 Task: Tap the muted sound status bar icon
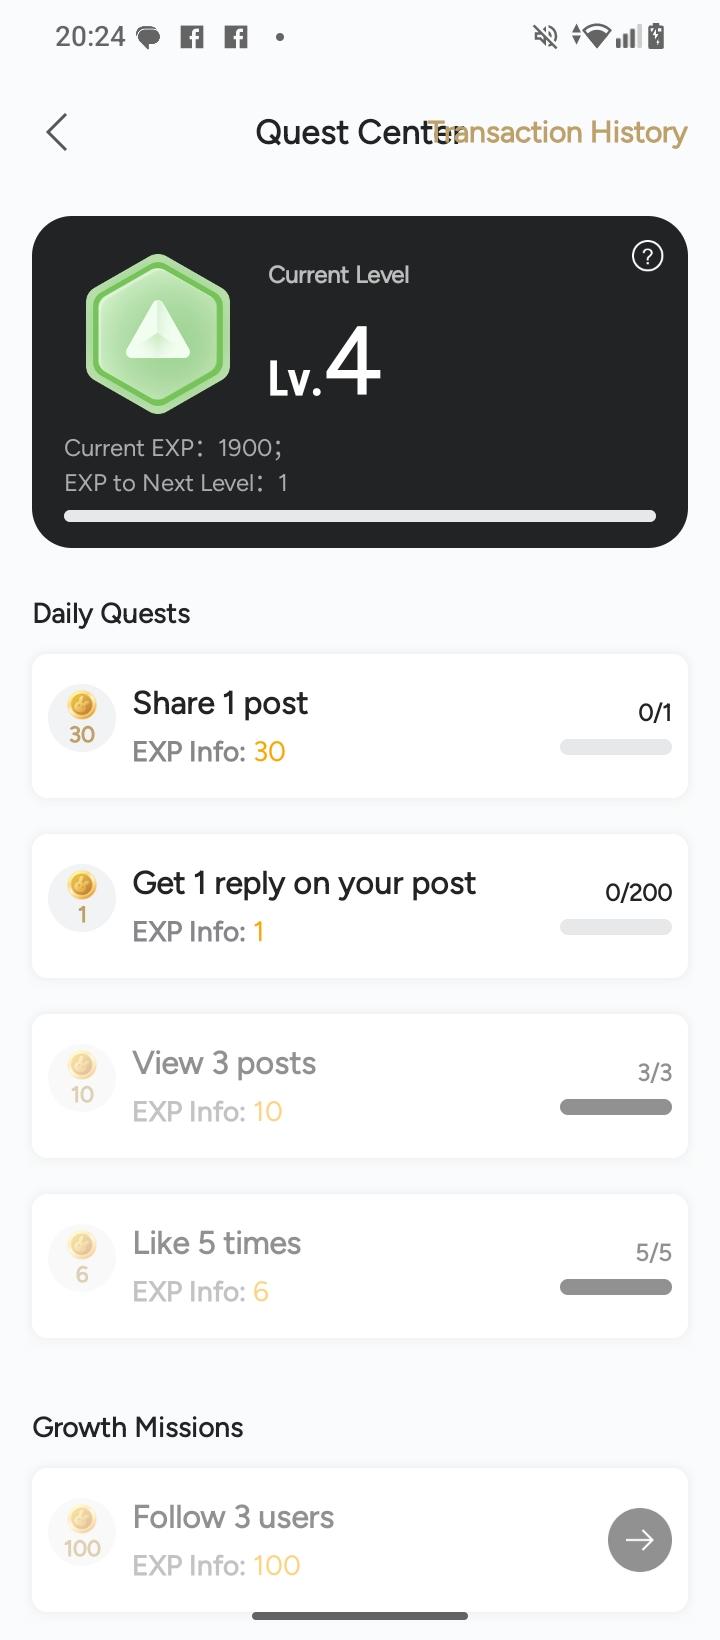click(545, 37)
